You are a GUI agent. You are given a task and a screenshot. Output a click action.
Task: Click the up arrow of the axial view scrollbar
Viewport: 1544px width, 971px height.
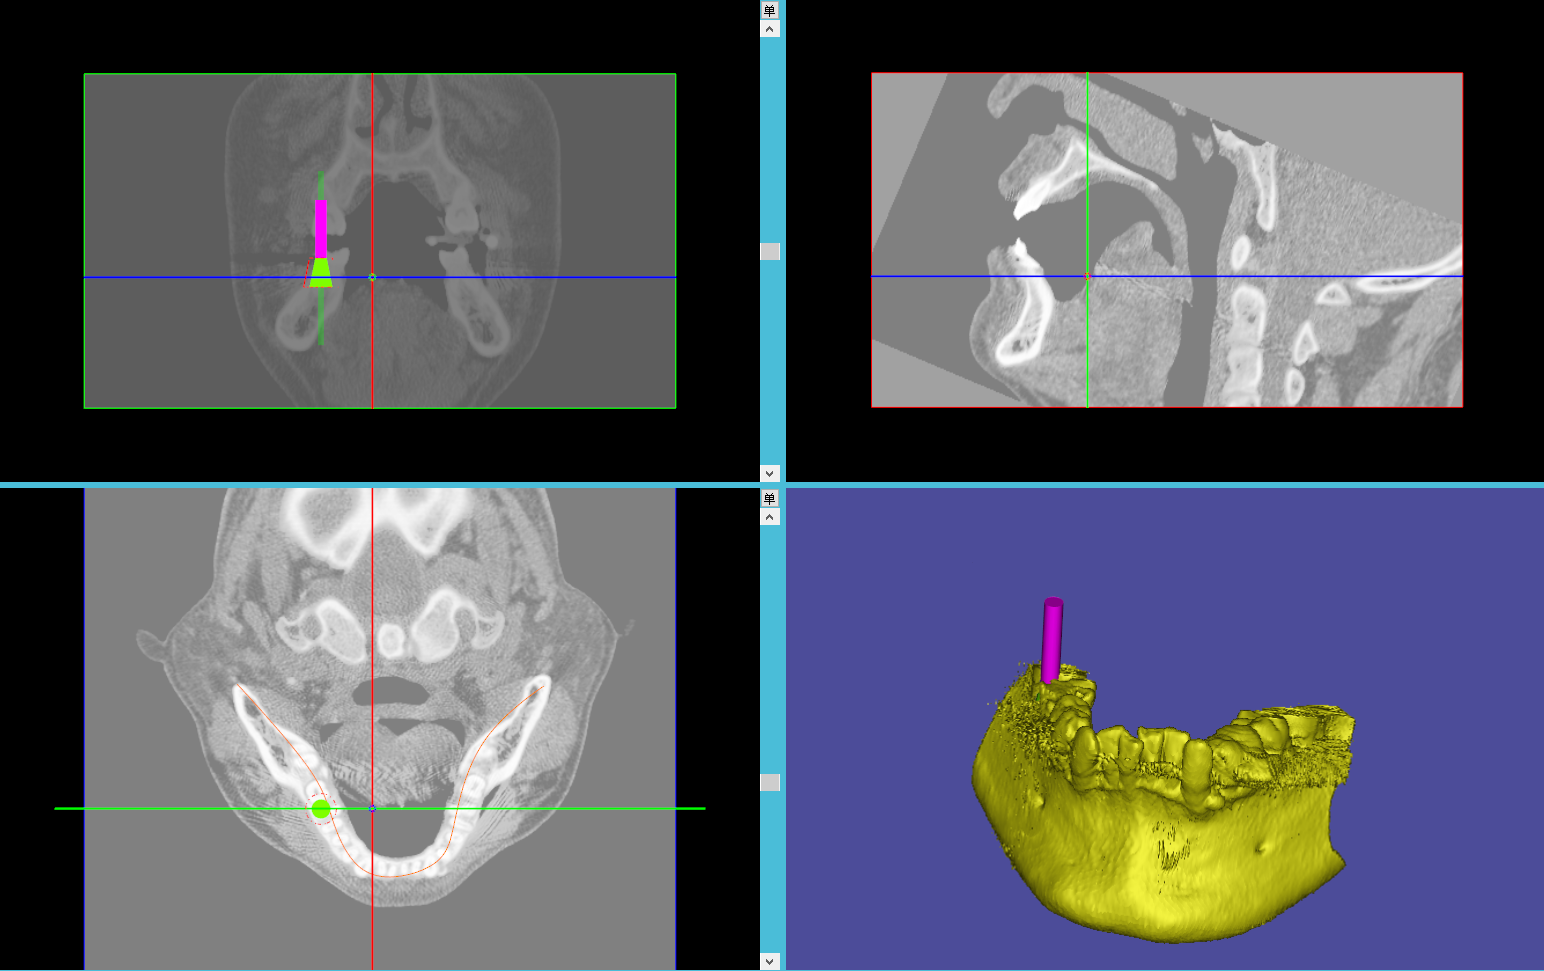pos(769,517)
